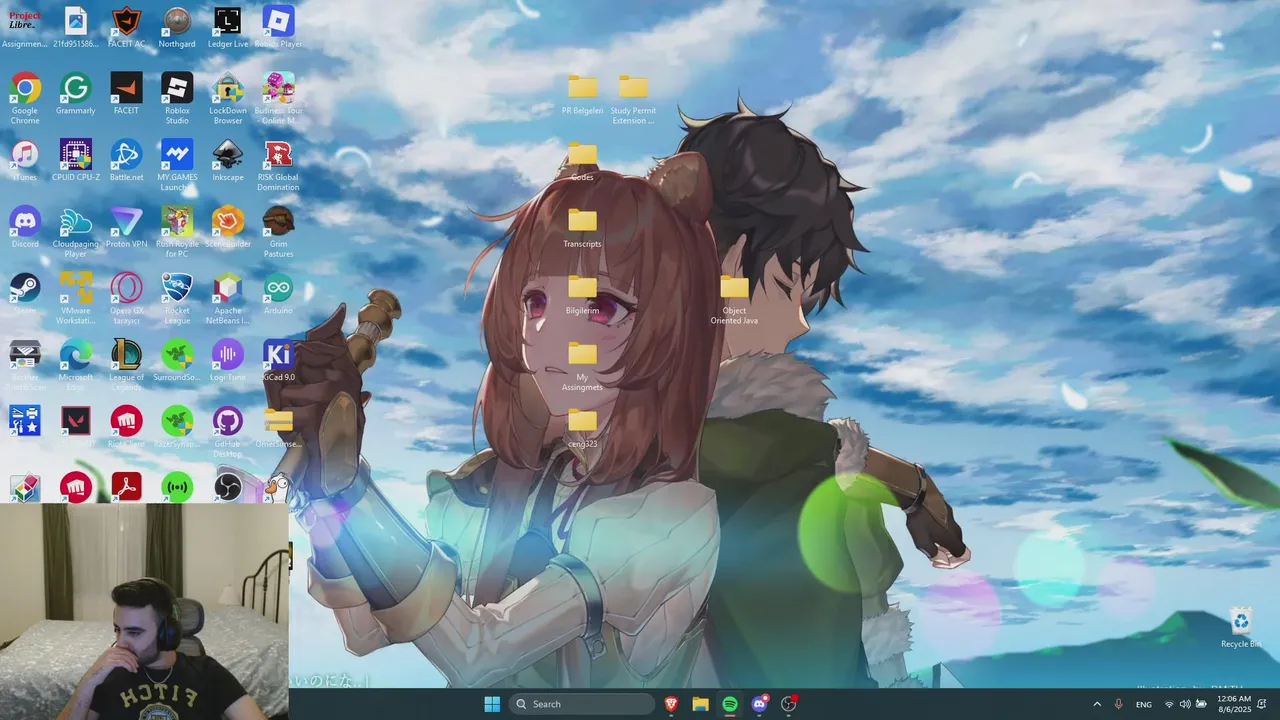Open the CPUID CPU-Z shortcut

point(76,161)
